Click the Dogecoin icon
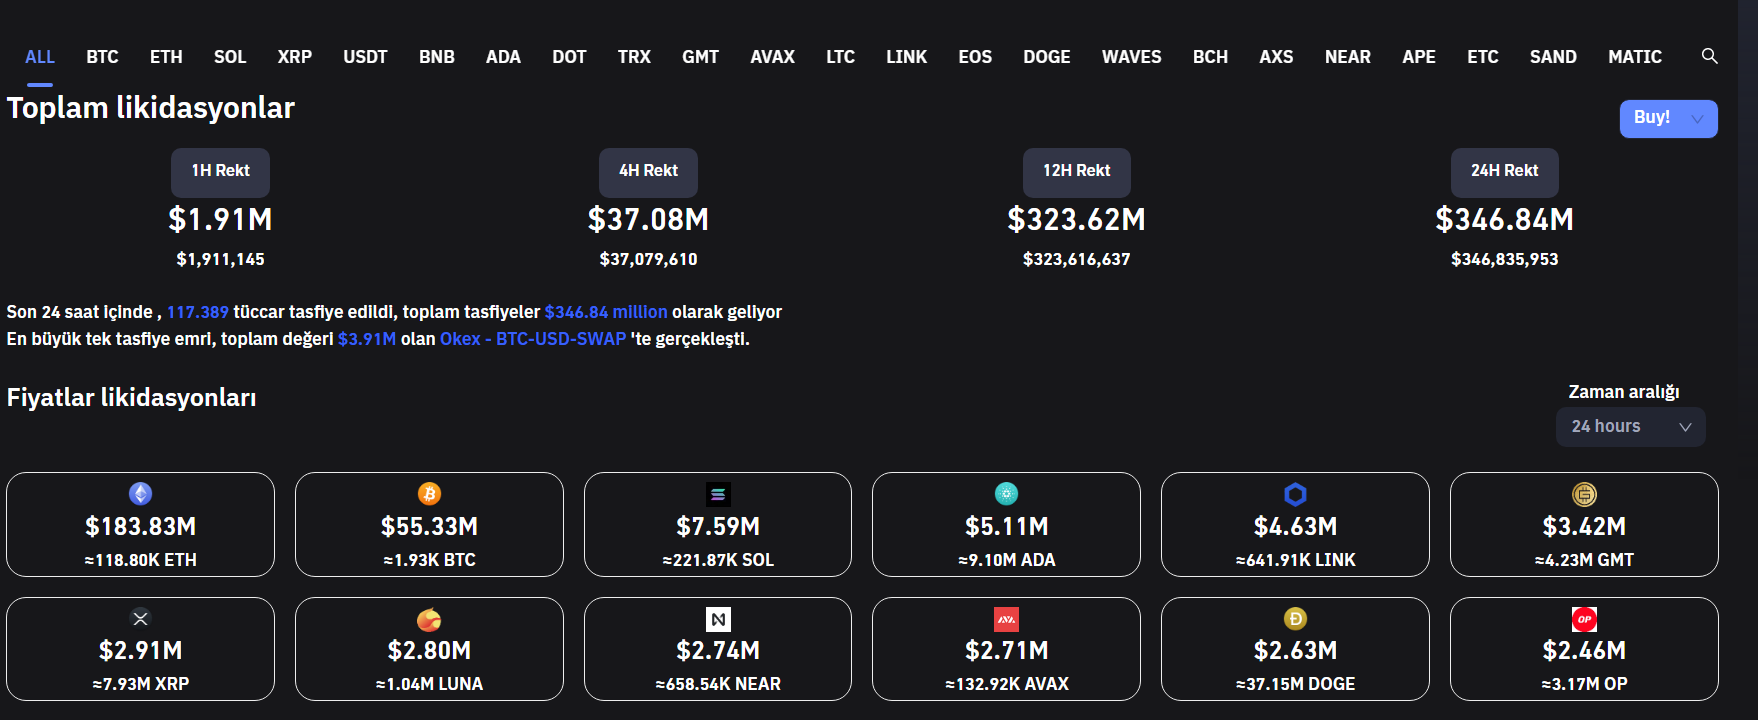 click(x=1295, y=619)
